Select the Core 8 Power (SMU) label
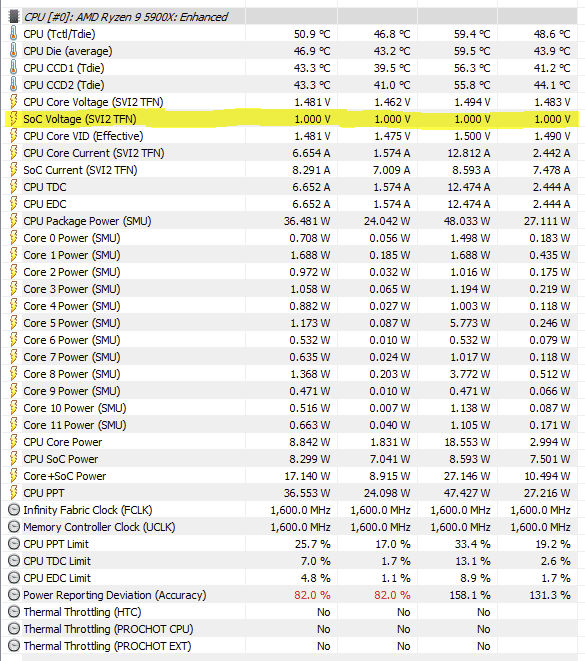Screen dimensions: 585x661 [72, 374]
